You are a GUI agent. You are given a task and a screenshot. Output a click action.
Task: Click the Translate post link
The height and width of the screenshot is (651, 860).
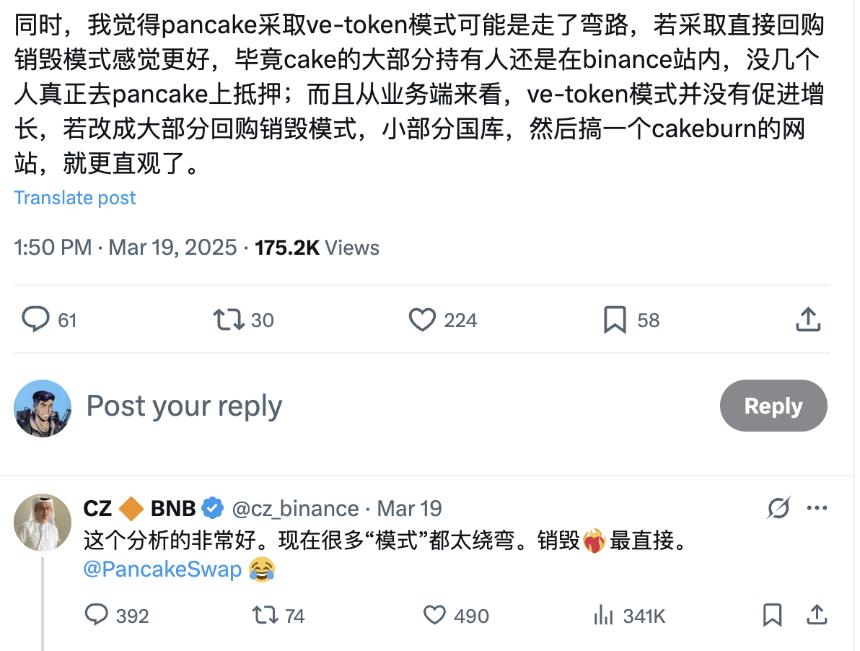pos(75,198)
